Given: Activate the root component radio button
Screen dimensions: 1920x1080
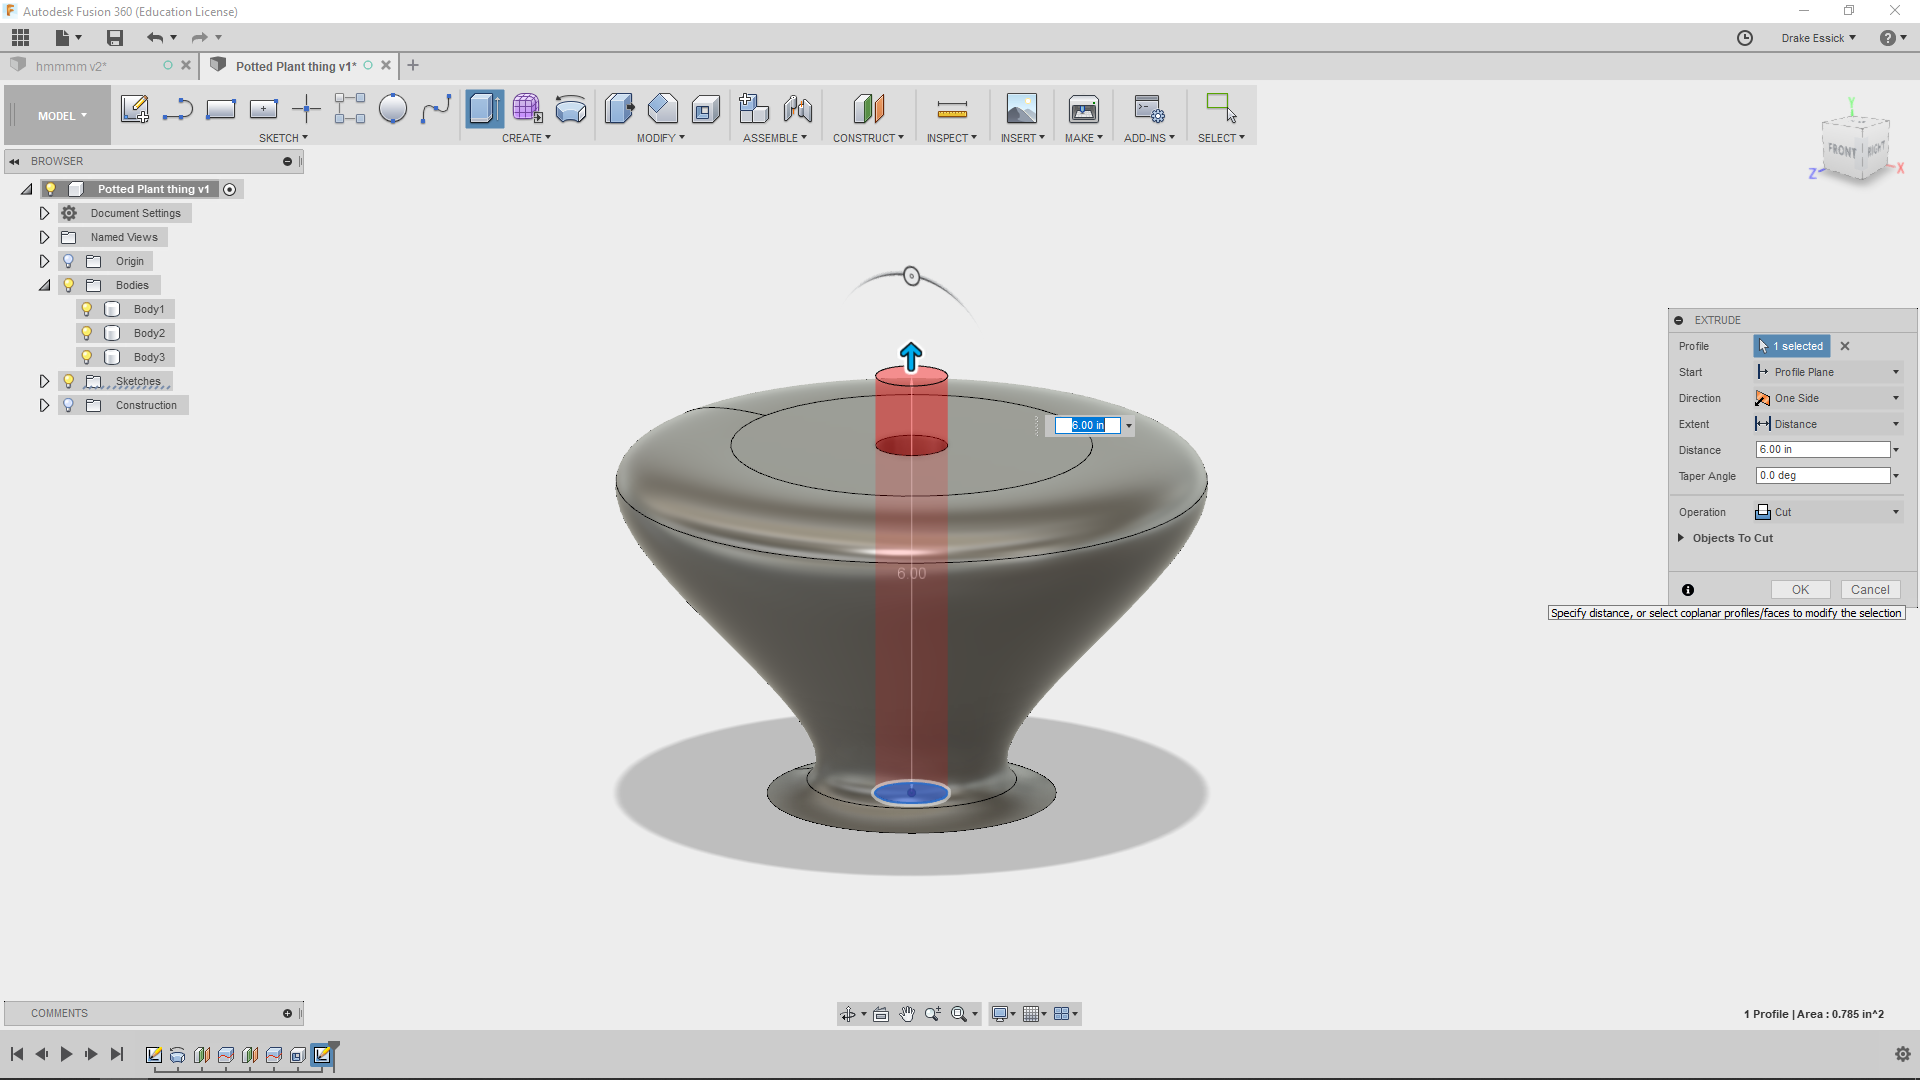Looking at the screenshot, I should point(230,190).
